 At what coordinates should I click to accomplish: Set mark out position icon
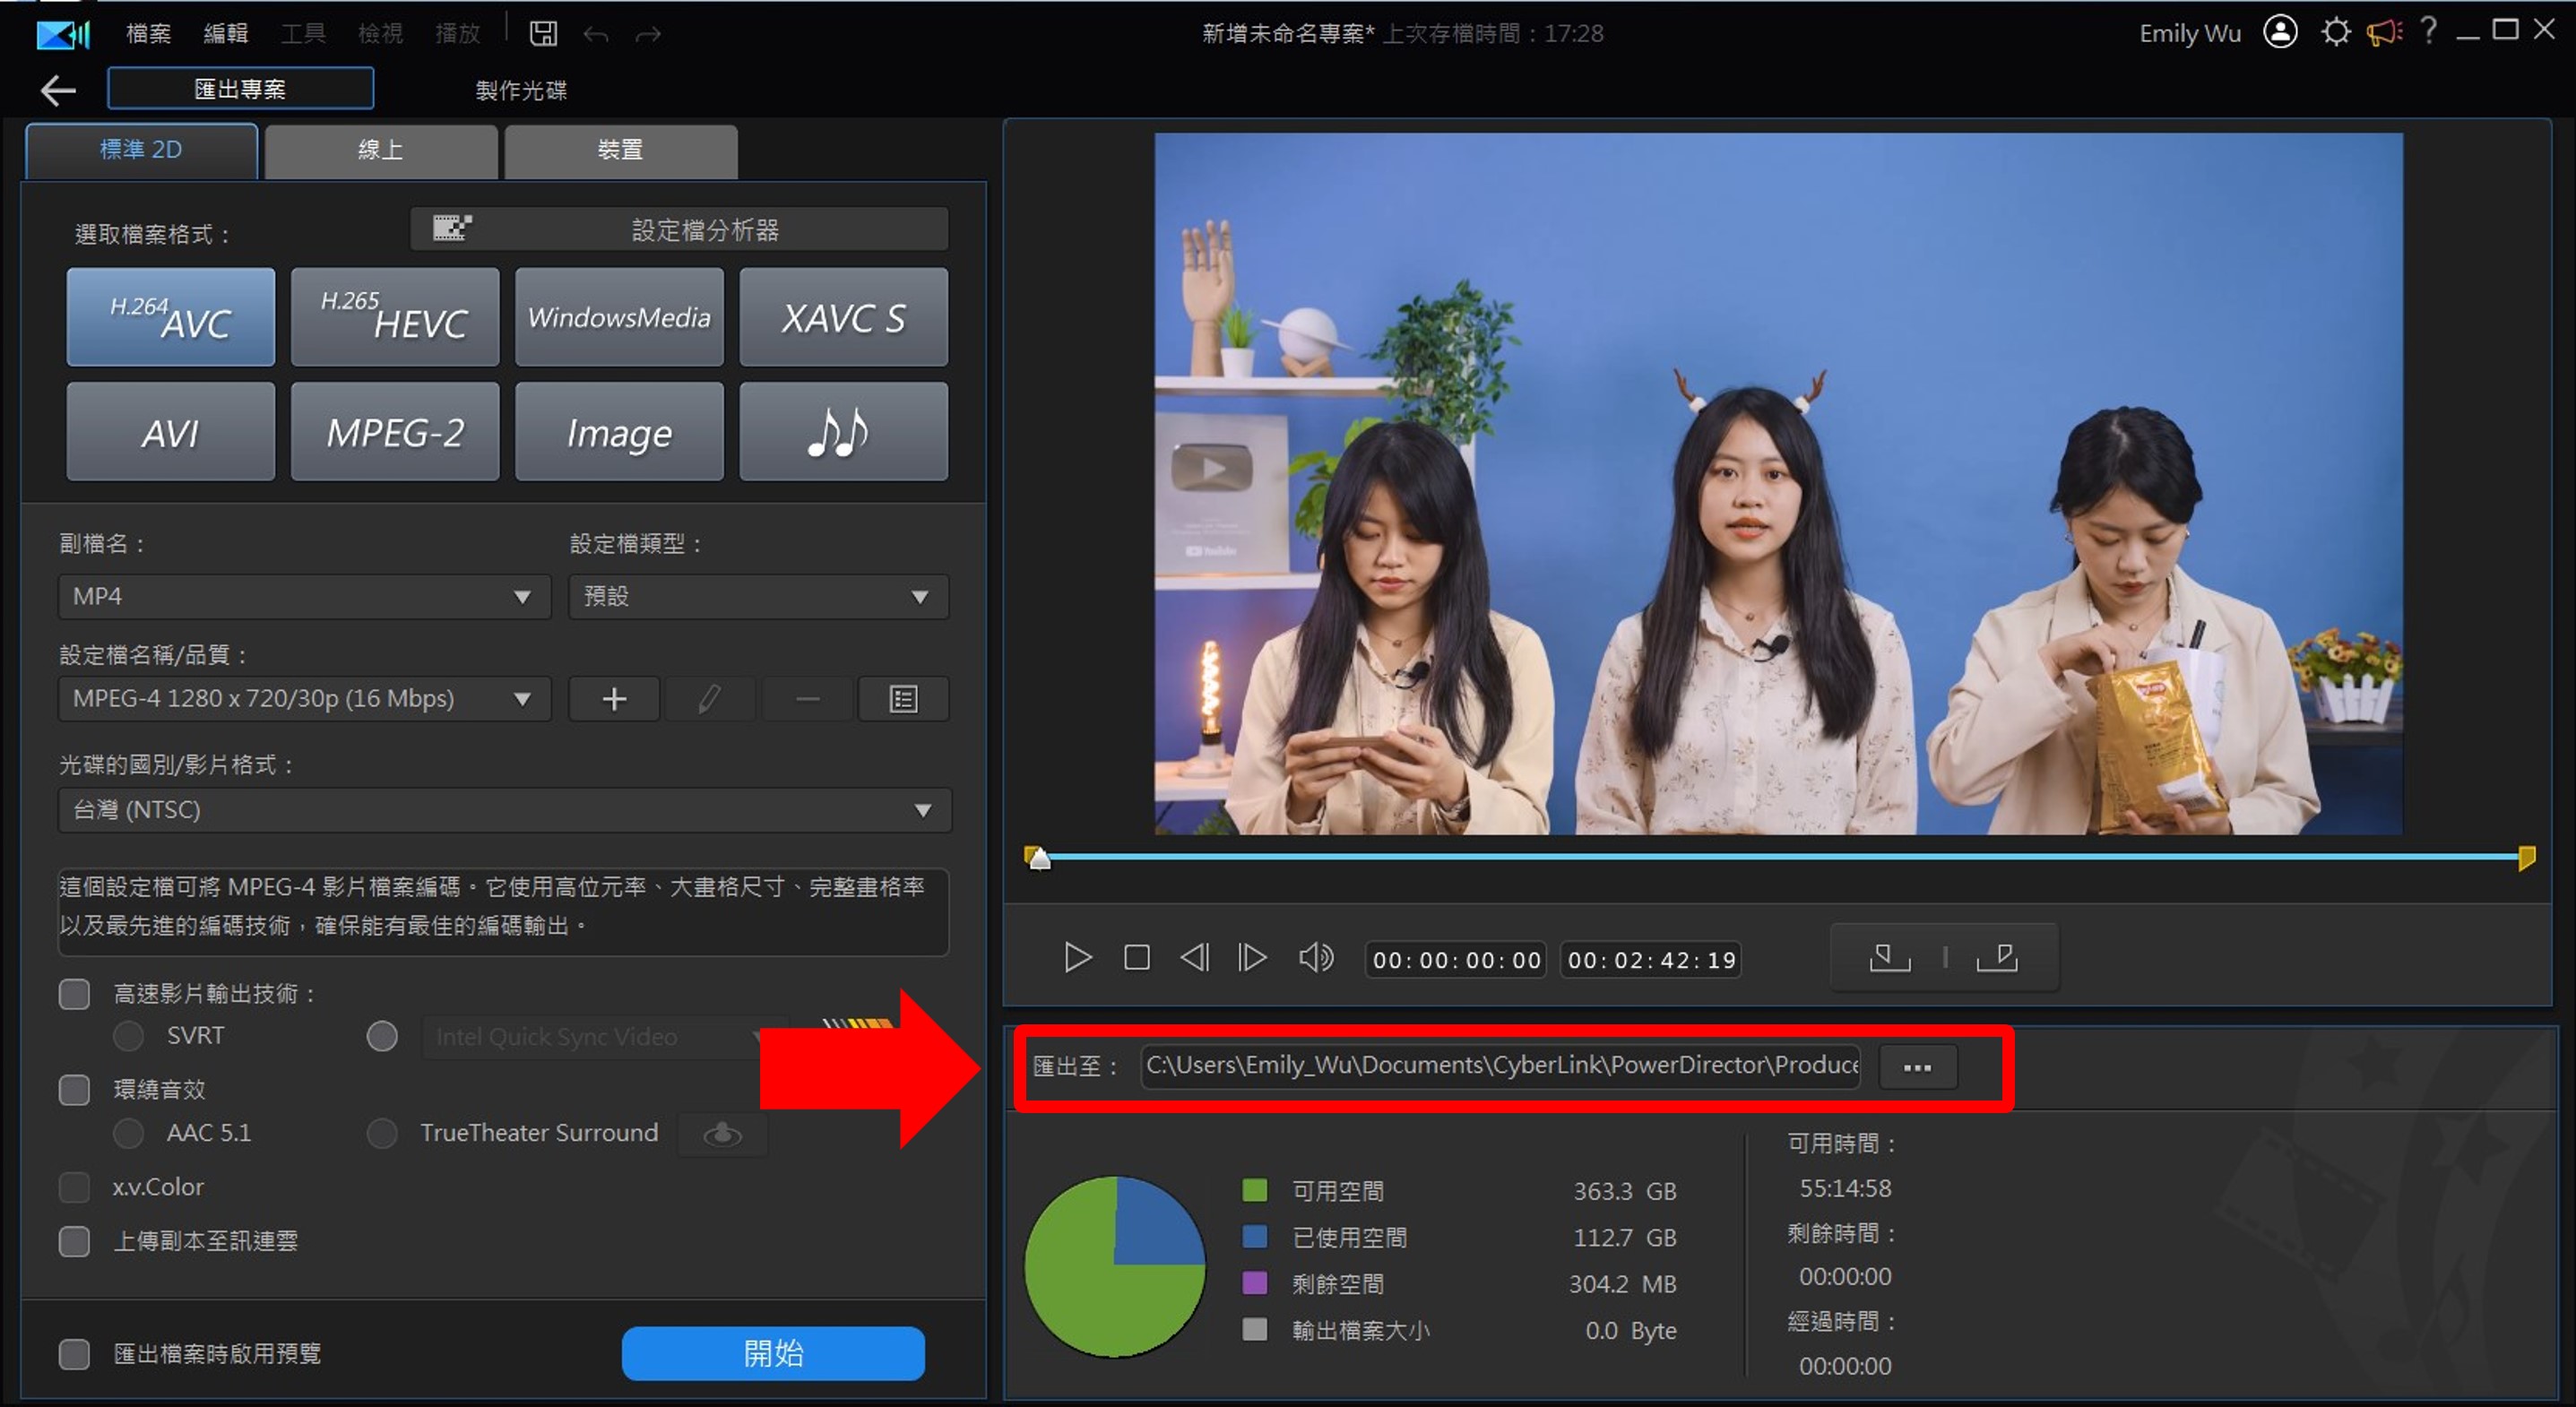(x=1997, y=958)
